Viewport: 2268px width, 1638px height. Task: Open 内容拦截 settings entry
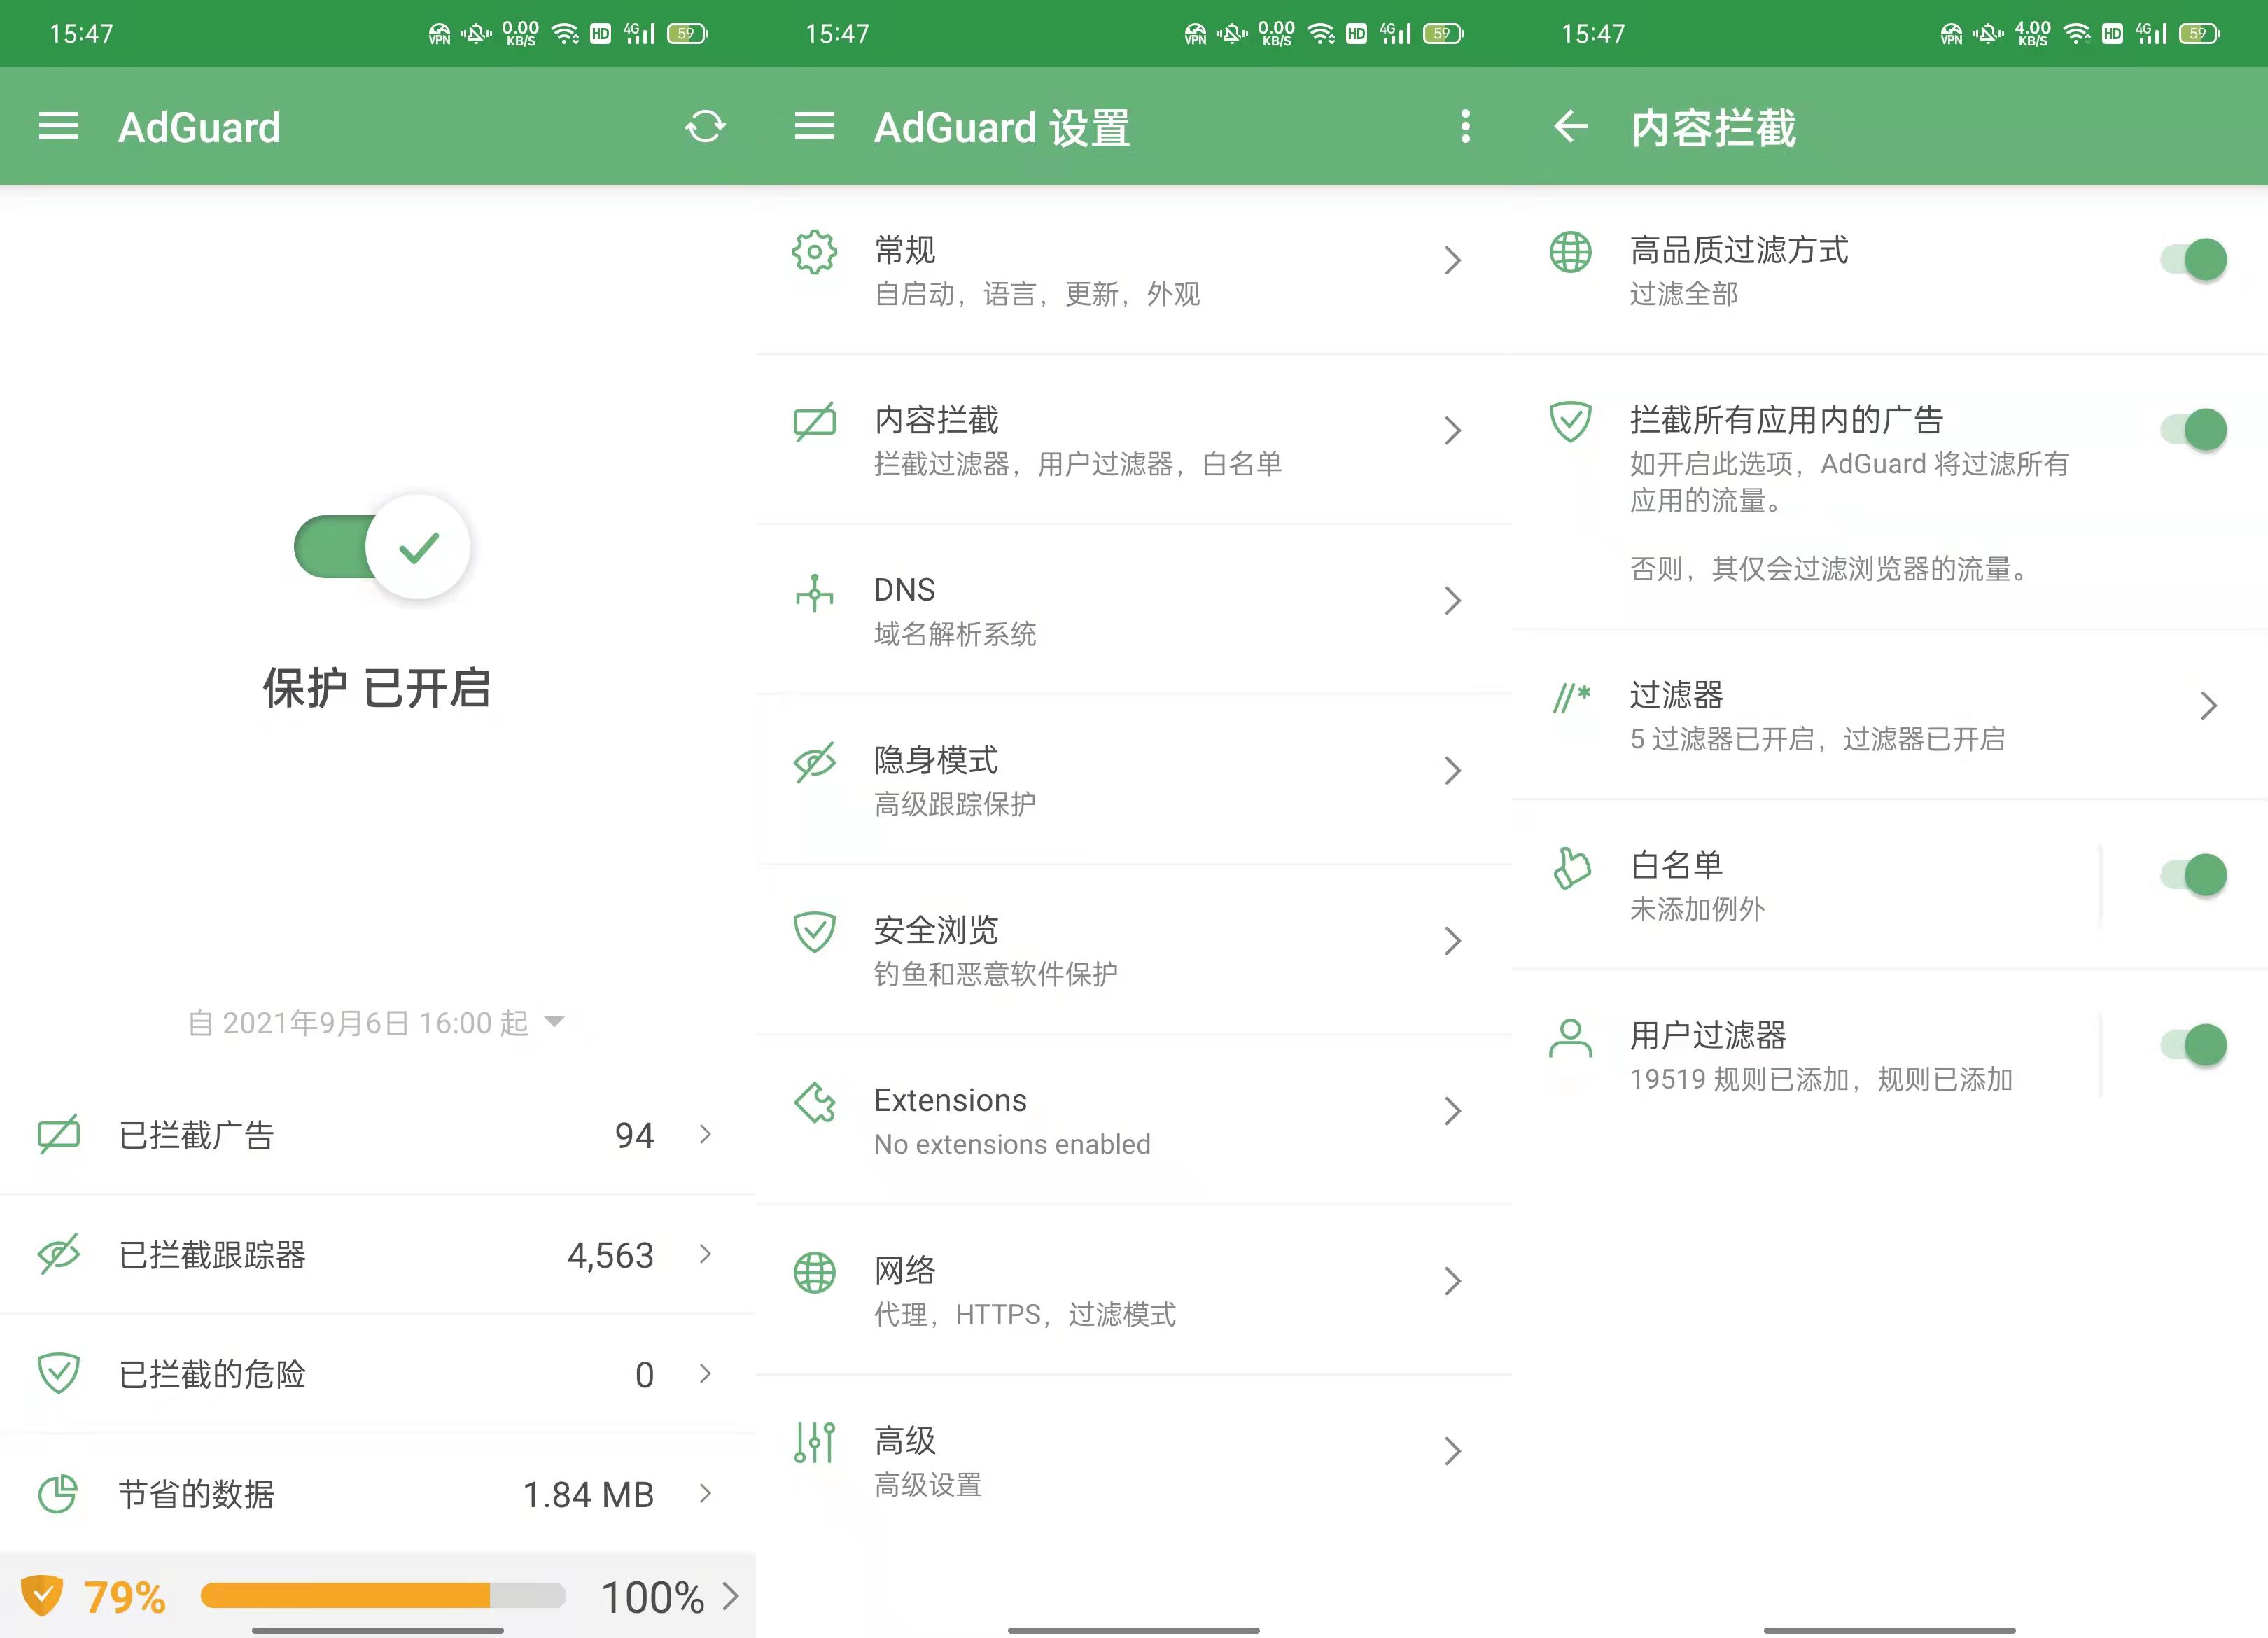pos(1133,440)
